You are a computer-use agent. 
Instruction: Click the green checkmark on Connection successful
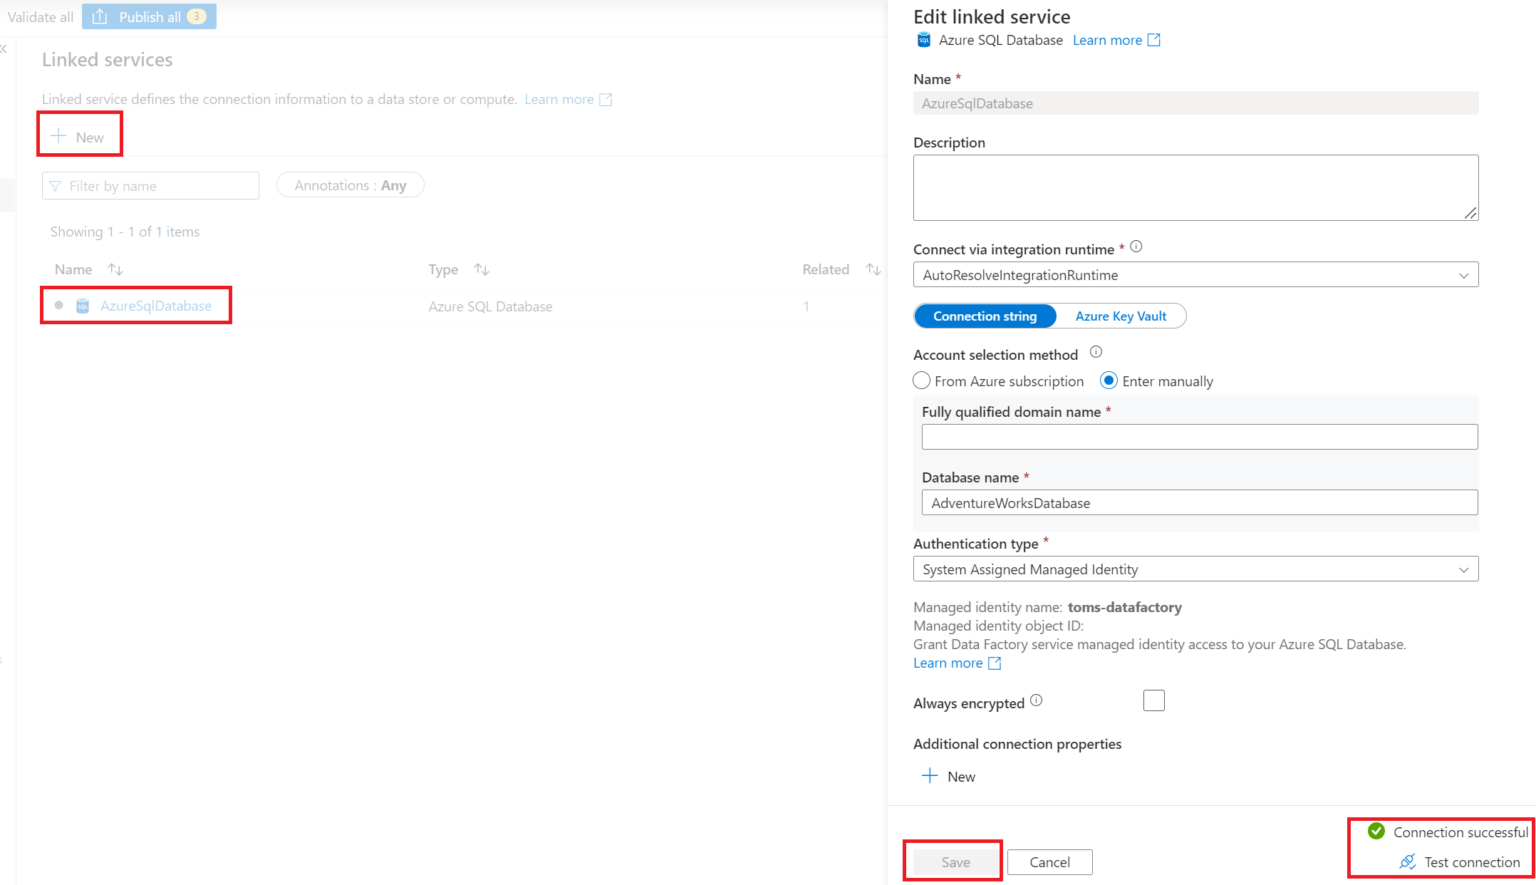pos(1378,831)
